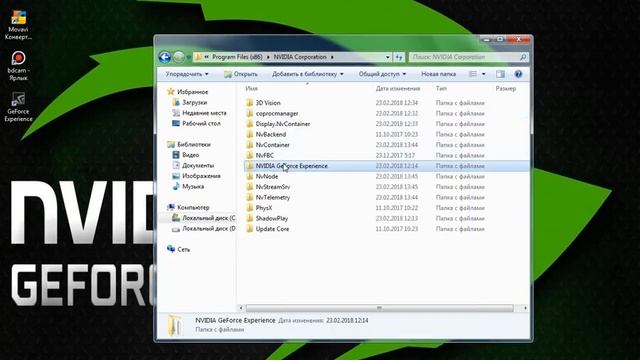
Task: Open Movavi Converter desktop shortcut
Action: coord(18,25)
